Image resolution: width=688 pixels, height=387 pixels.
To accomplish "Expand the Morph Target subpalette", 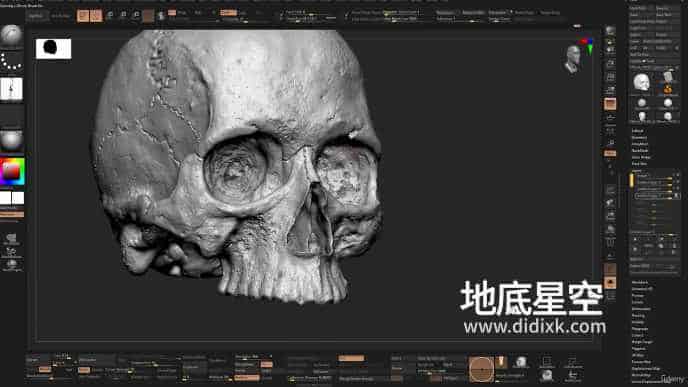I will click(x=642, y=342).
